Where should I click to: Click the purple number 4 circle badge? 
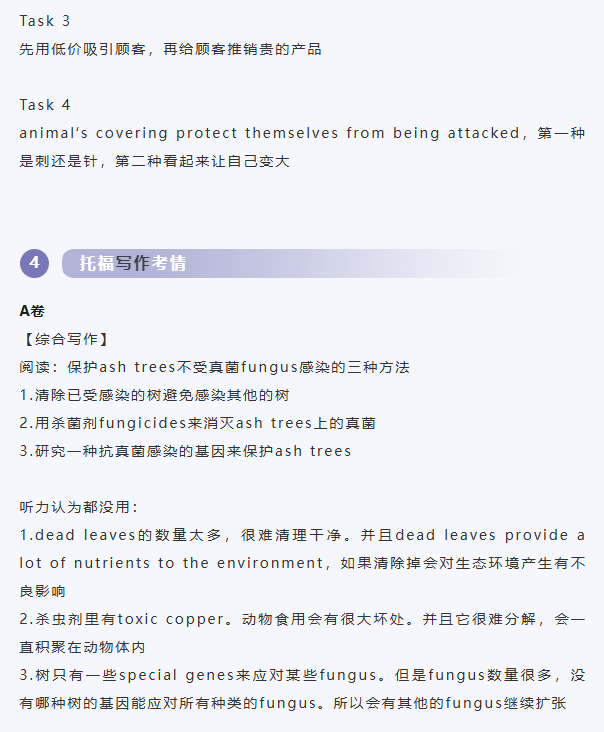(x=34, y=263)
